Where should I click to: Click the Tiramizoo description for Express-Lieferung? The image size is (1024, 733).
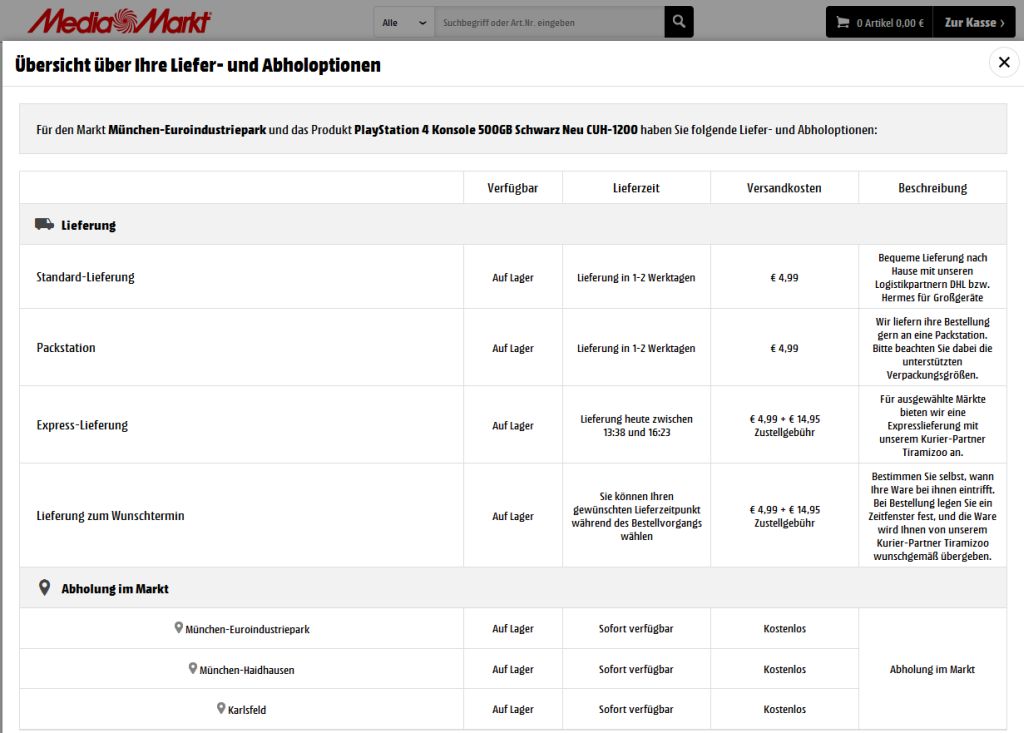pos(933,425)
